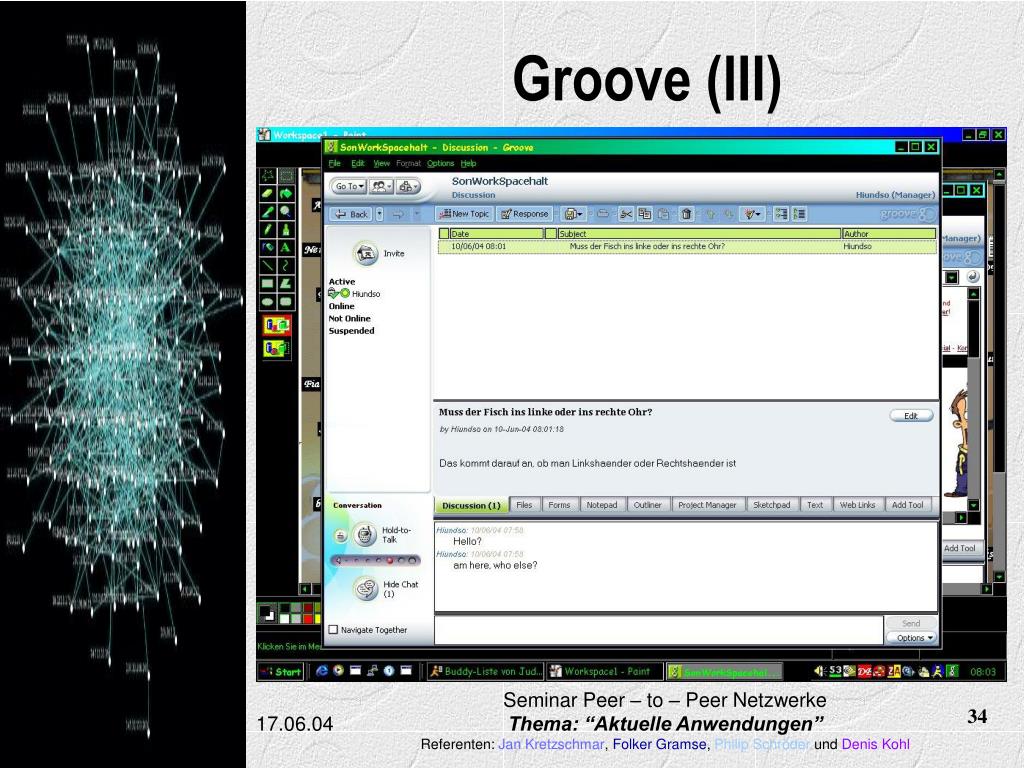Toggle the Date column checkbox header
This screenshot has height=768, width=1024.
pyautogui.click(x=444, y=234)
